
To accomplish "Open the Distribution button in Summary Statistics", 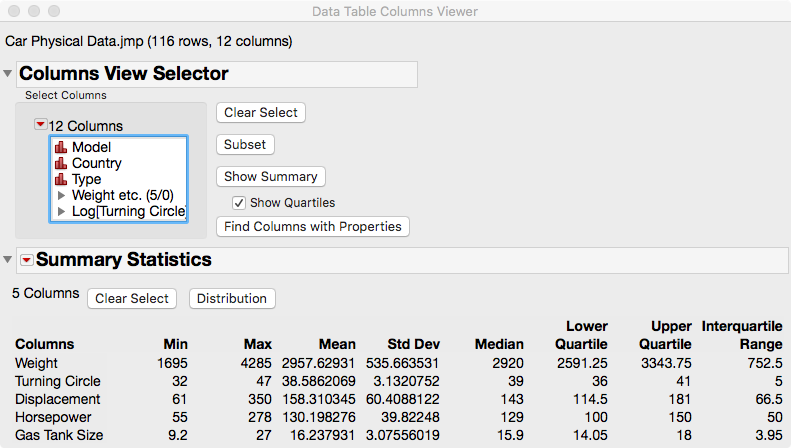I will coord(232,298).
